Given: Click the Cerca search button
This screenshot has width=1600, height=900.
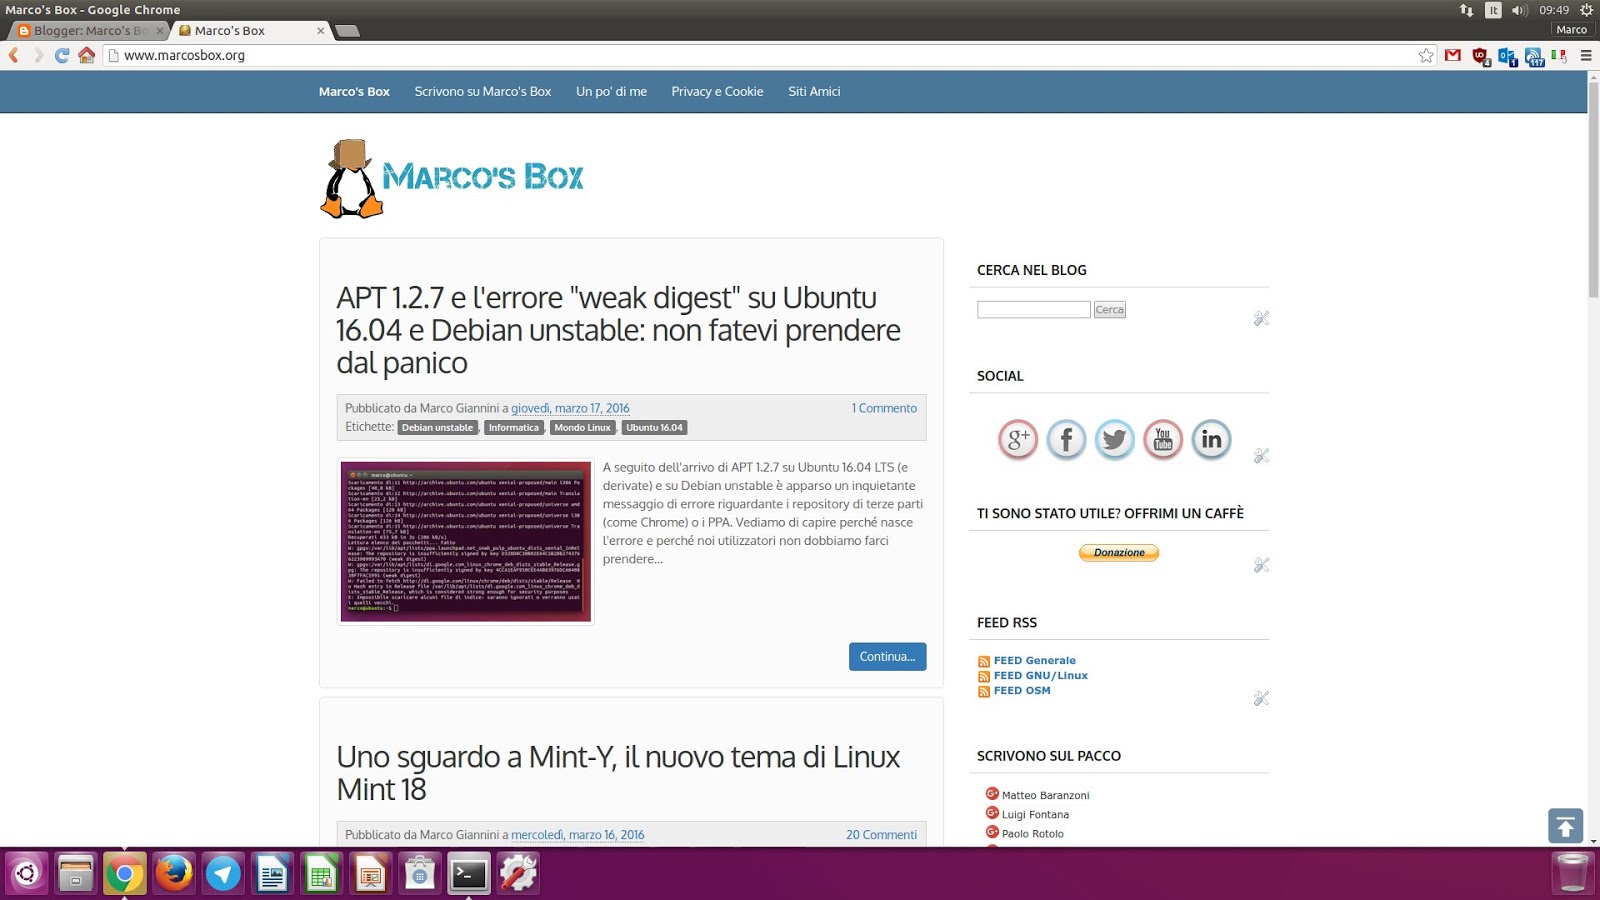Looking at the screenshot, I should pyautogui.click(x=1110, y=310).
